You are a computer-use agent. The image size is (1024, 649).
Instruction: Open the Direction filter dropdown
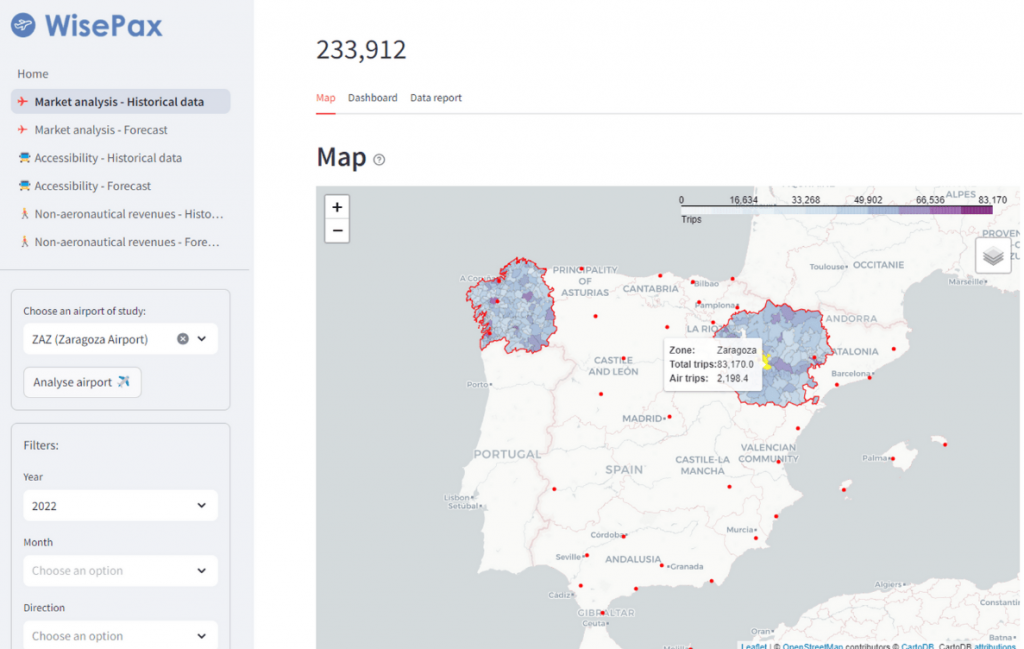[x=120, y=636]
